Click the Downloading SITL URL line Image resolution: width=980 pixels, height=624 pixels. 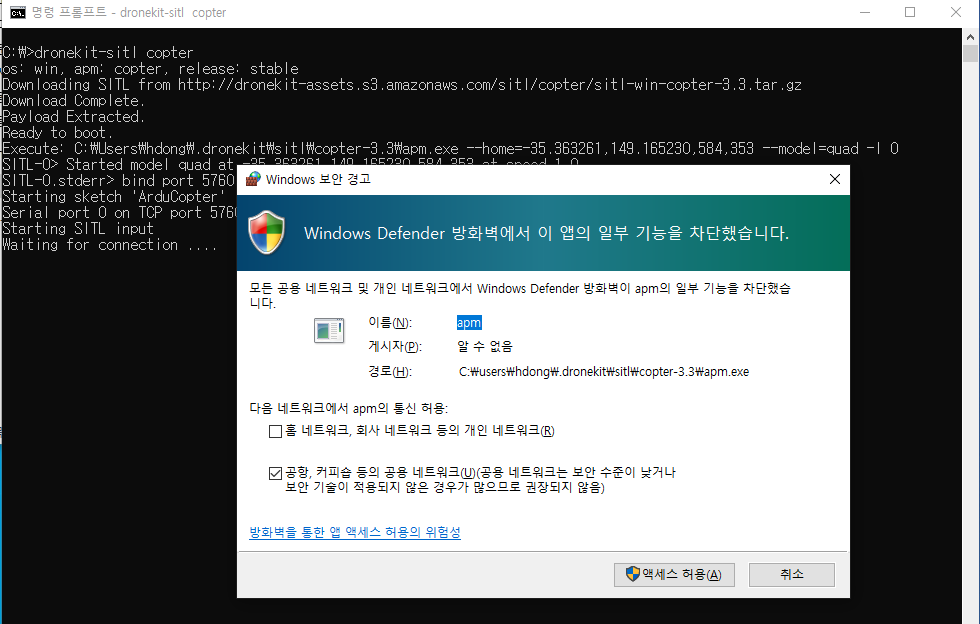(x=402, y=84)
